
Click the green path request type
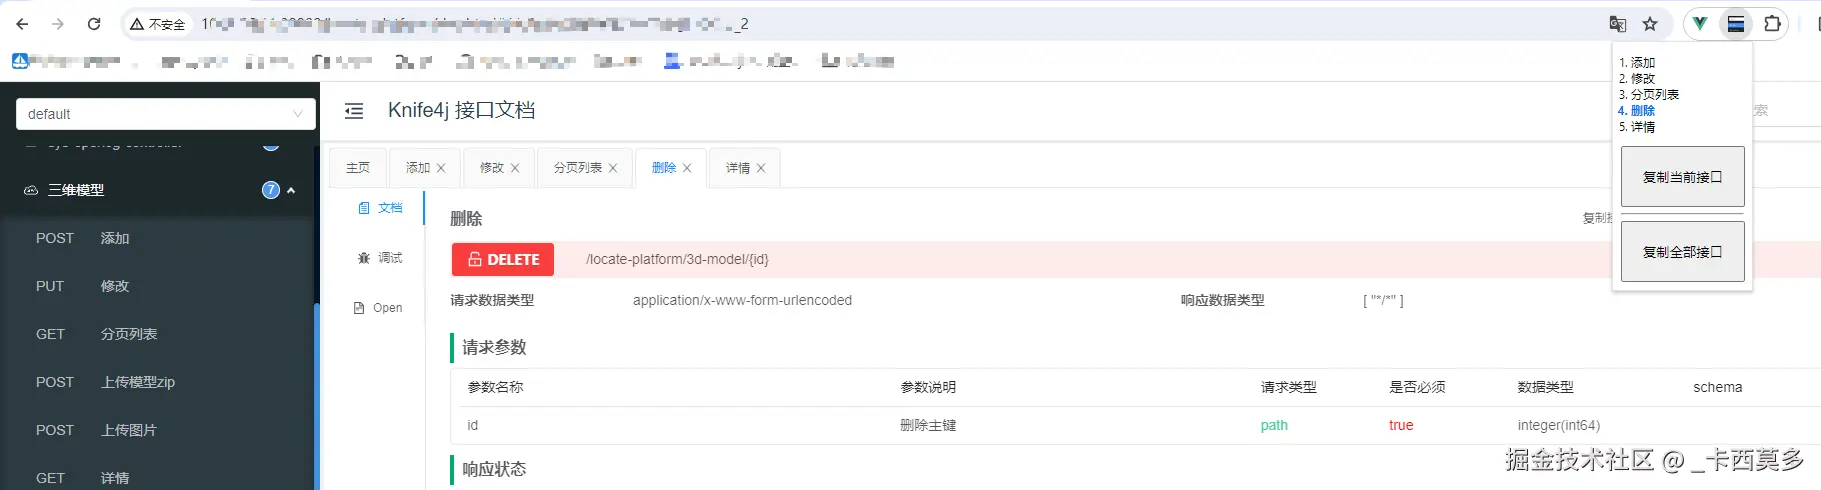pyautogui.click(x=1274, y=425)
